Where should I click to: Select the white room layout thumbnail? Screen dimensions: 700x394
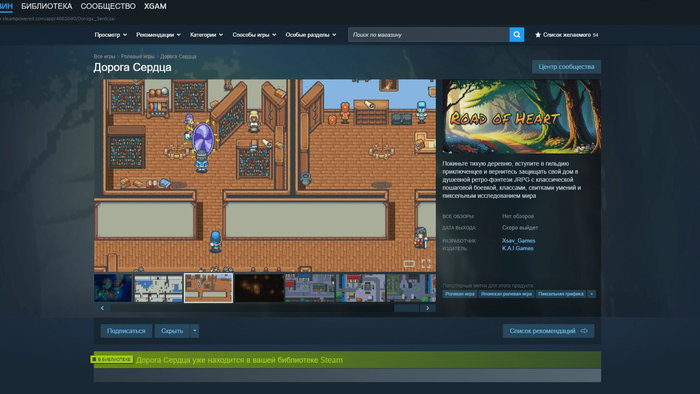(158, 288)
